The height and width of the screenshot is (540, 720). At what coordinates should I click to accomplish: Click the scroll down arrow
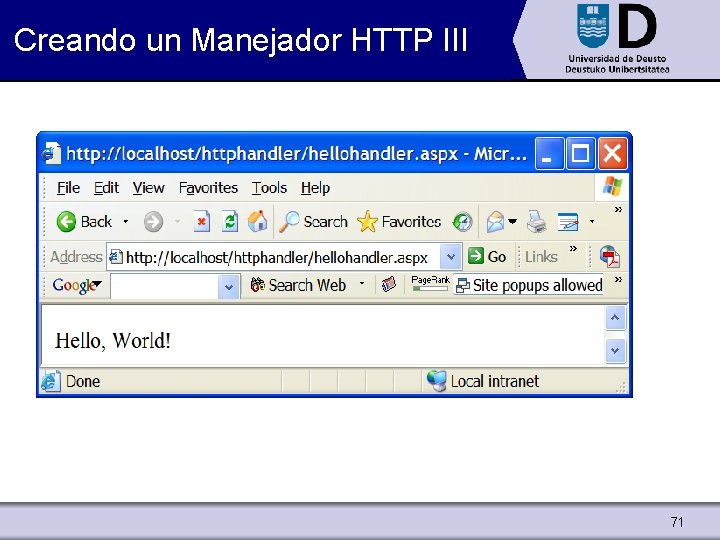pyautogui.click(x=615, y=351)
